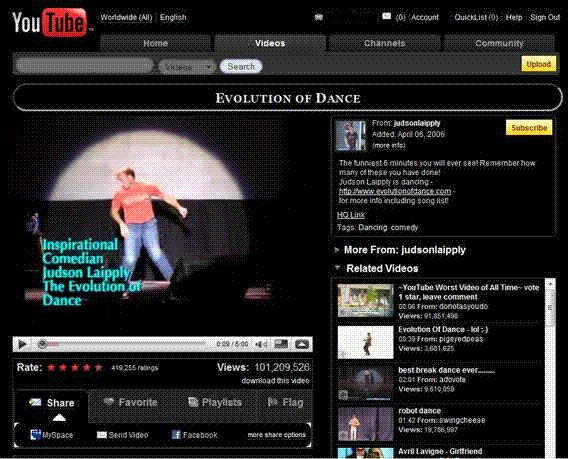The width and height of the screenshot is (568, 459).
Task: Open the Help link
Action: (514, 17)
